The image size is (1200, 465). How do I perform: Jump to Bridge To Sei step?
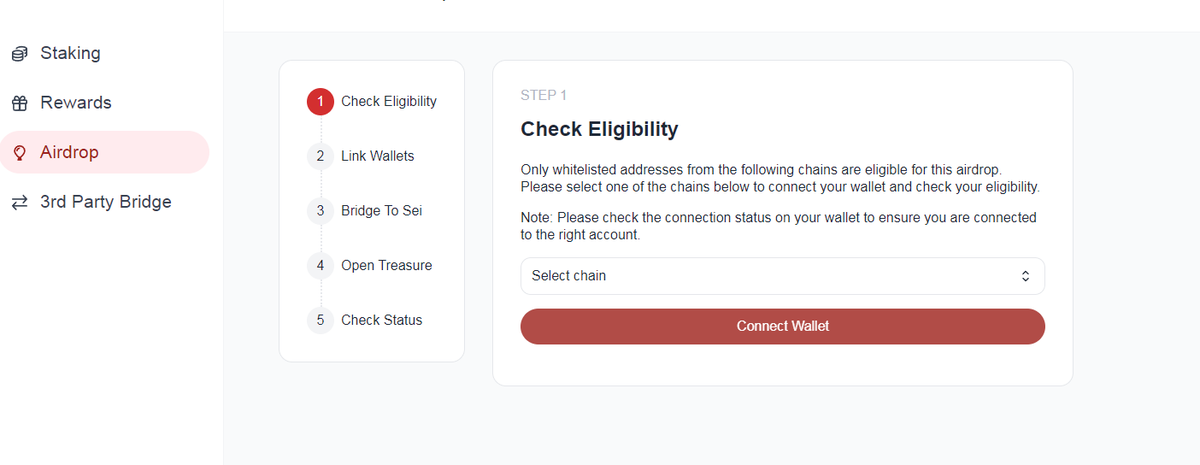tap(375, 211)
